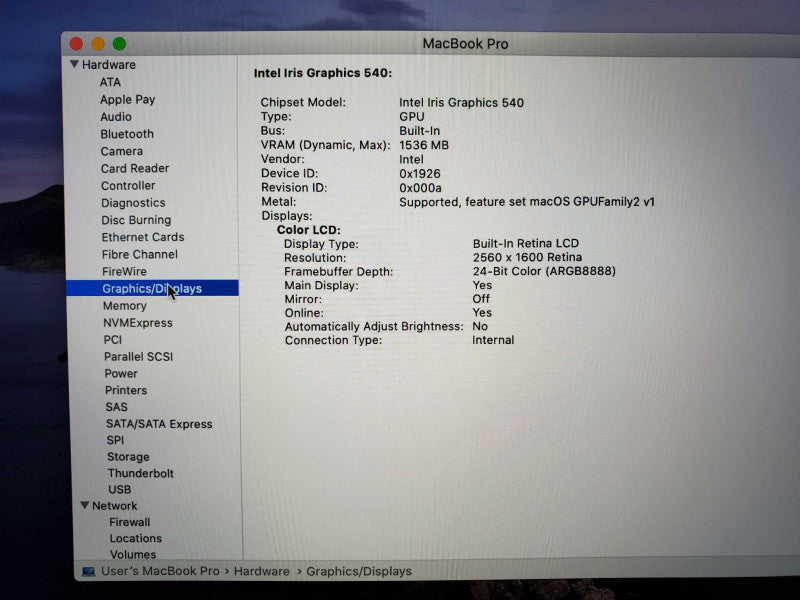
Task: Click User's MacBook Pro in path bar
Action: click(x=160, y=571)
